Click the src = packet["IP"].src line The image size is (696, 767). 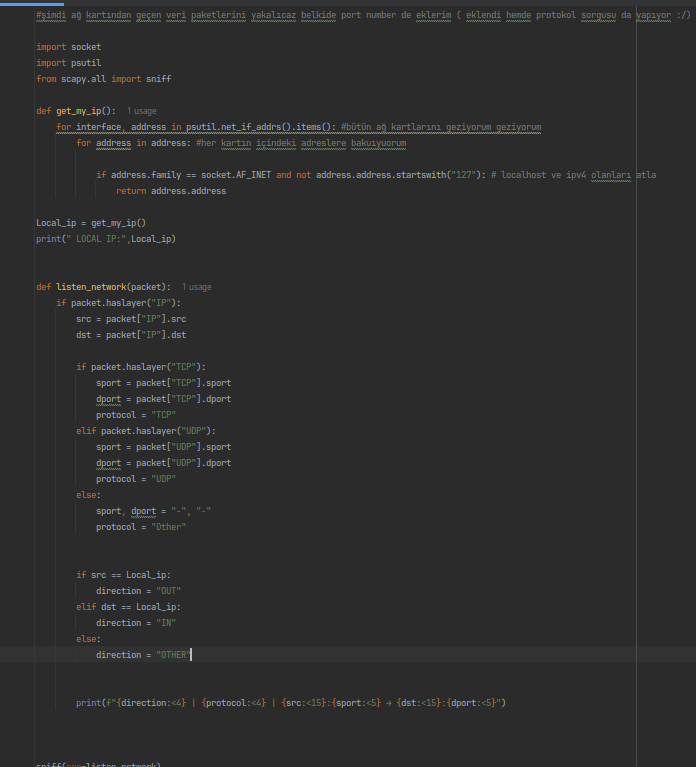pos(131,319)
